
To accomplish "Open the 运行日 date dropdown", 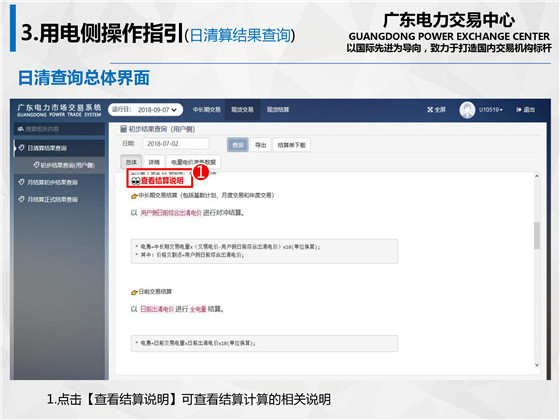I will tap(146, 110).
